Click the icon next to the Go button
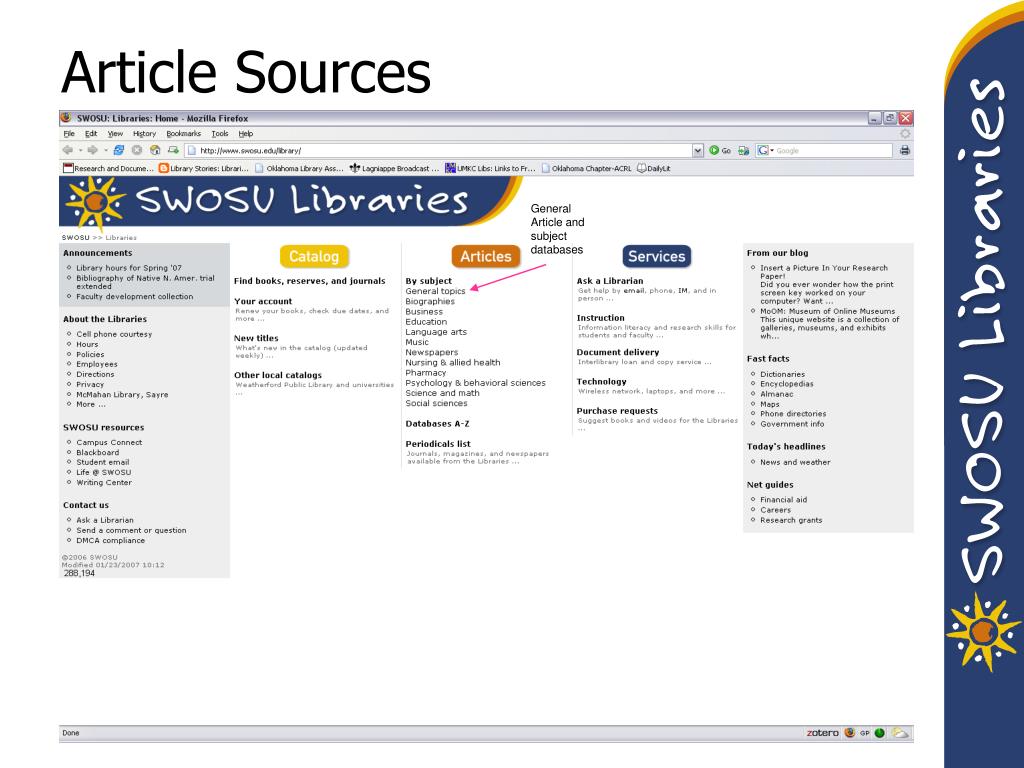 point(743,150)
